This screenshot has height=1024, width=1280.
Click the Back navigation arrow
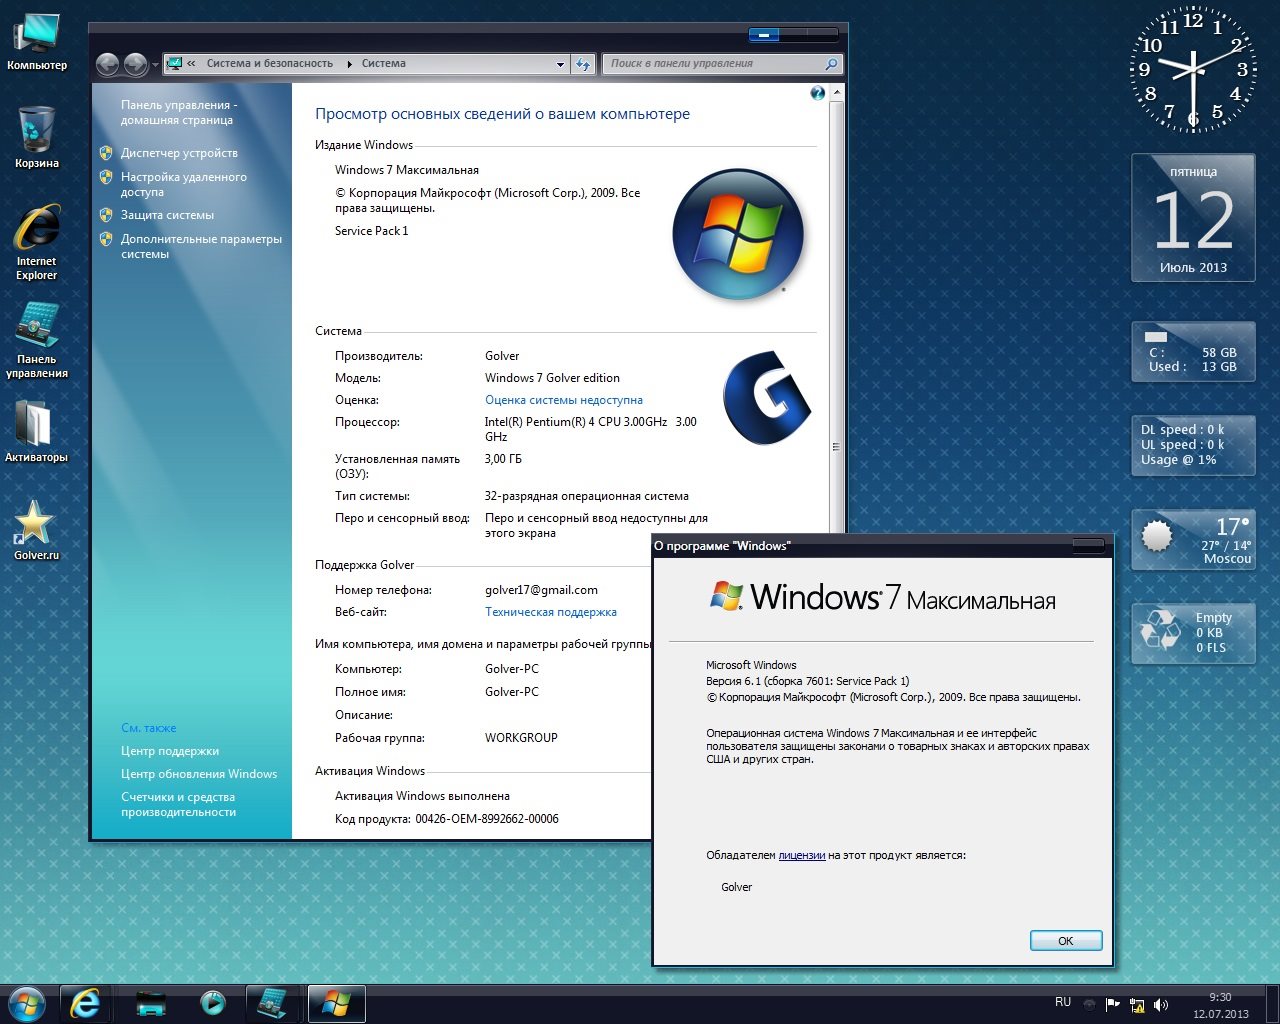108,64
